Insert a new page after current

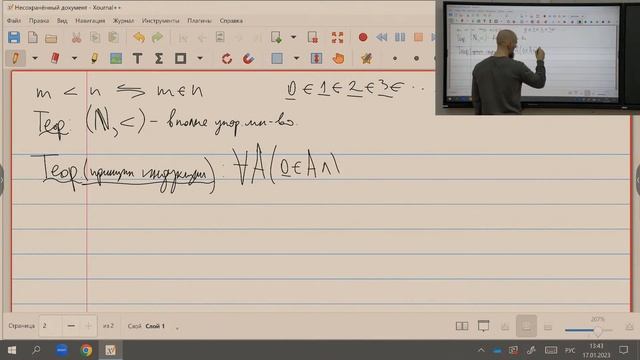click(276, 38)
